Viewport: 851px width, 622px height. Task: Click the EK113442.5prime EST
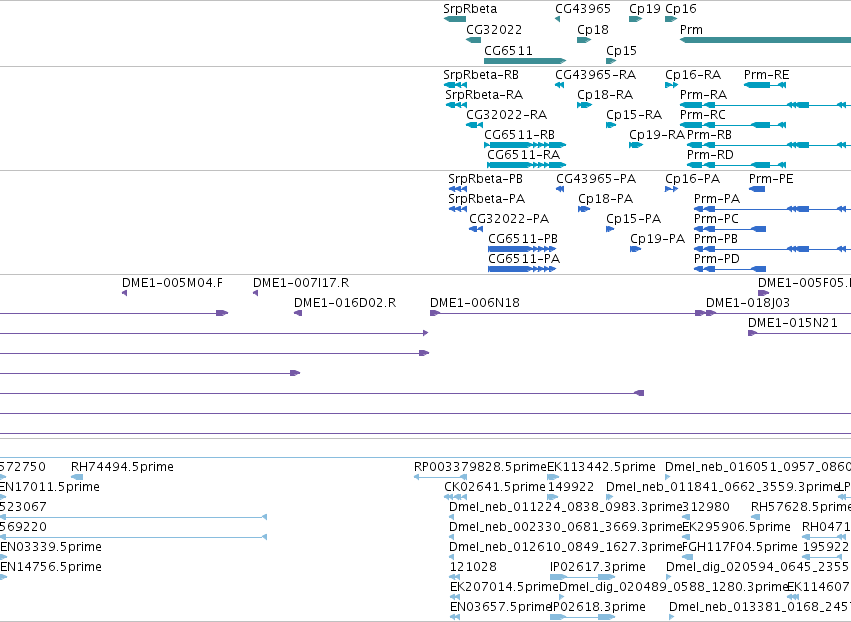click(x=553, y=477)
